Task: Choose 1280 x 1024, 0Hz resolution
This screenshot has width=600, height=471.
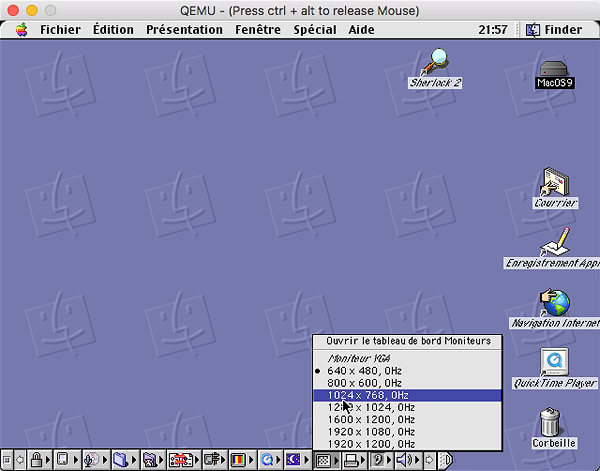Action: click(407, 407)
